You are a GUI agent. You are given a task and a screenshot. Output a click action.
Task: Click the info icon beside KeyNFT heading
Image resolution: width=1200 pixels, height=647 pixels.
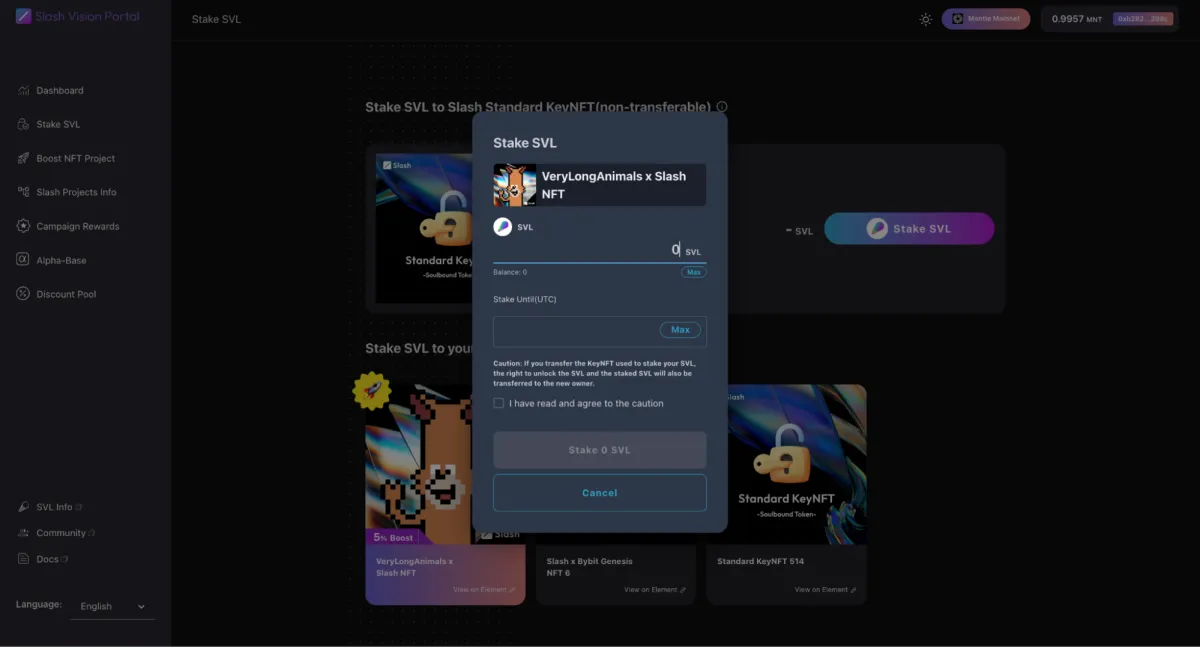[722, 107]
